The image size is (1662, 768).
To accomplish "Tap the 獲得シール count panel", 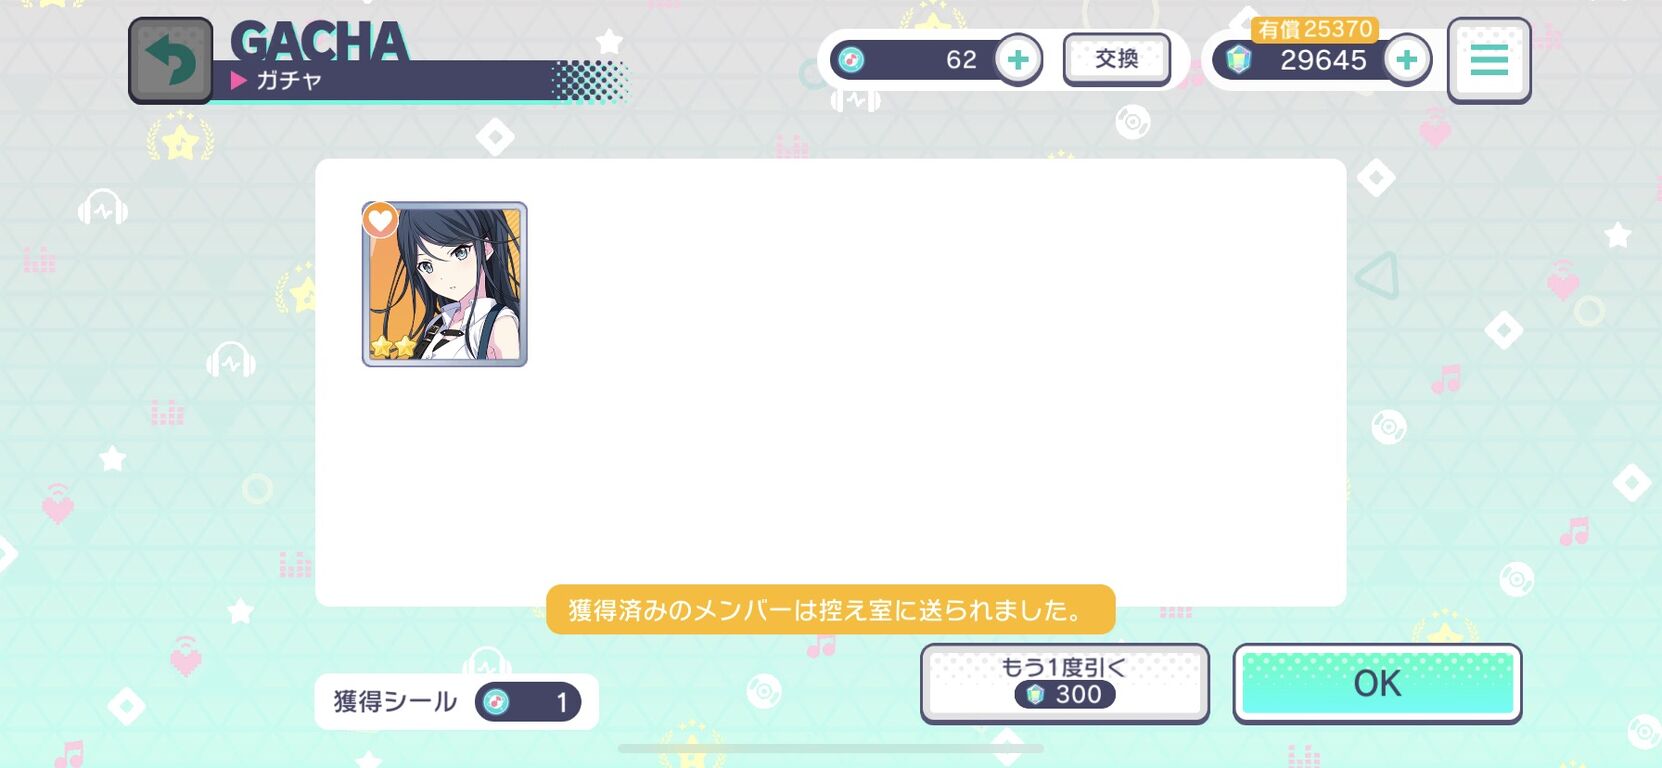I will click(456, 702).
